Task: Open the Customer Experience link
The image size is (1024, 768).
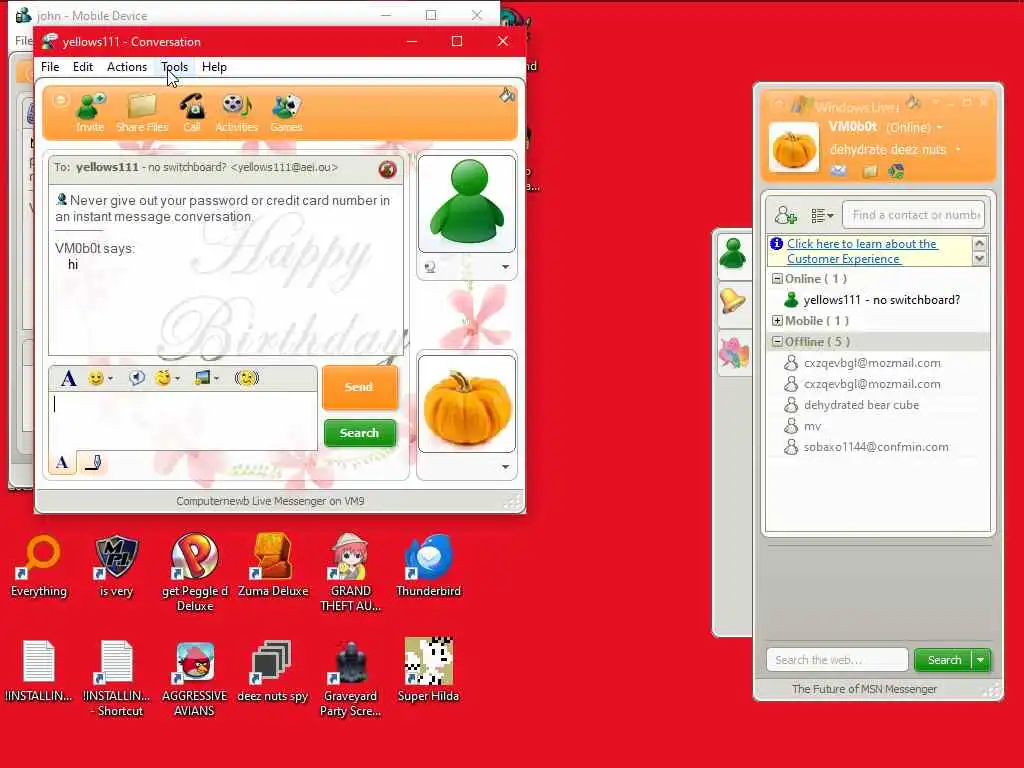Action: click(x=861, y=251)
